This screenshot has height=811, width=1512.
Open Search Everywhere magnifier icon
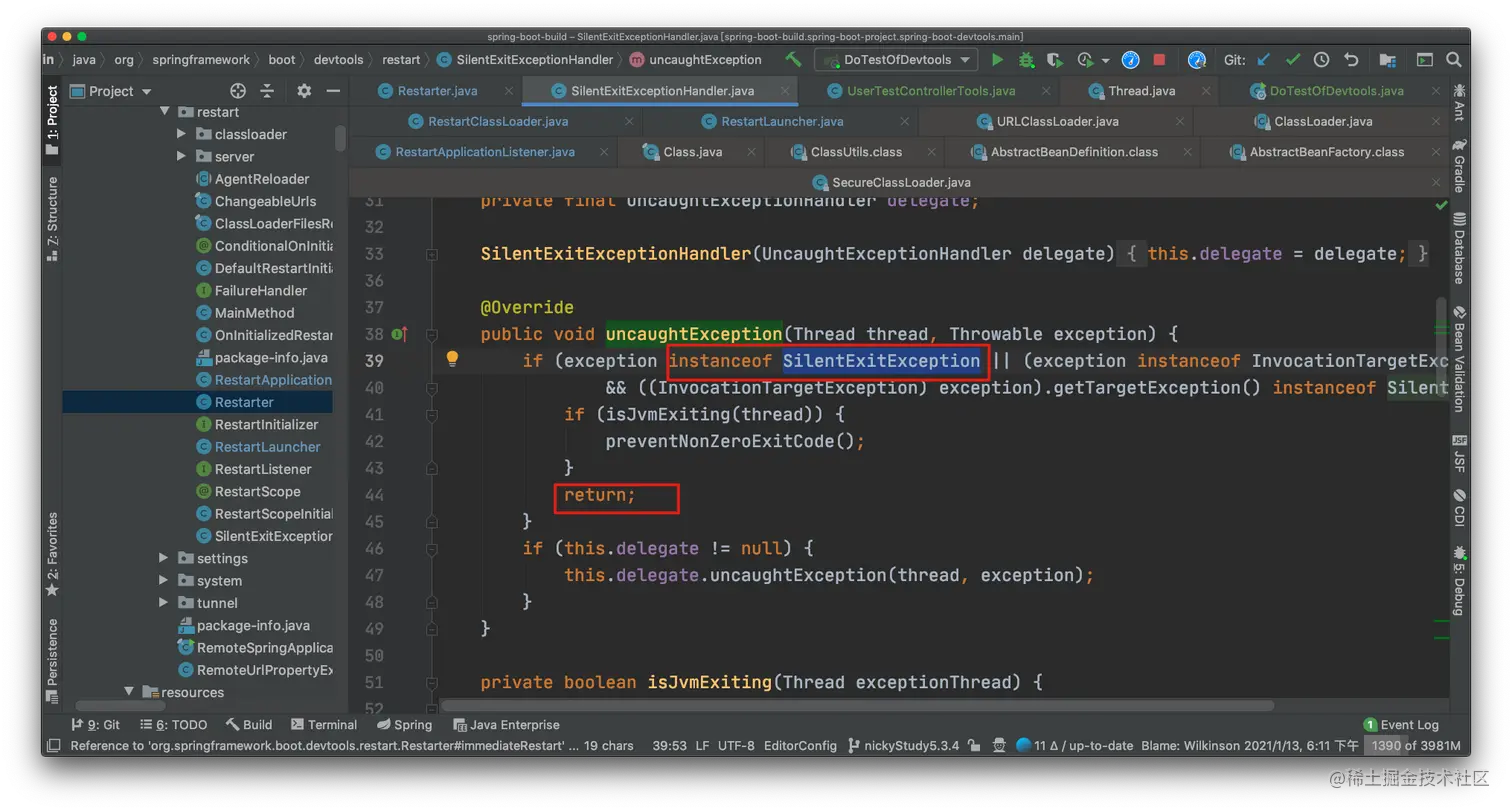[x=1454, y=60]
